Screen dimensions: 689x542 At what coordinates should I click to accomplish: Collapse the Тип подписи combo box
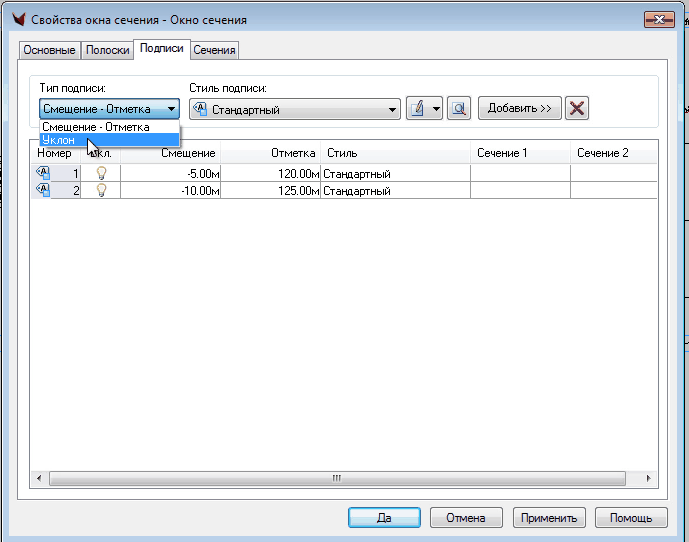[x=172, y=109]
